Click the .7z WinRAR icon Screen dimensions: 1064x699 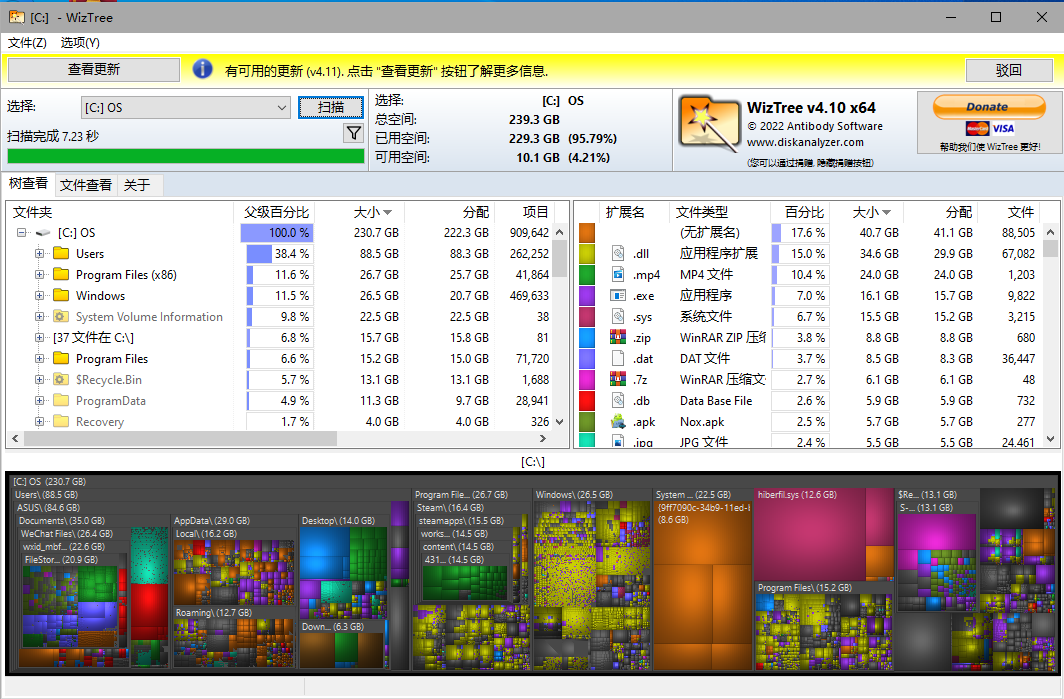(618, 379)
